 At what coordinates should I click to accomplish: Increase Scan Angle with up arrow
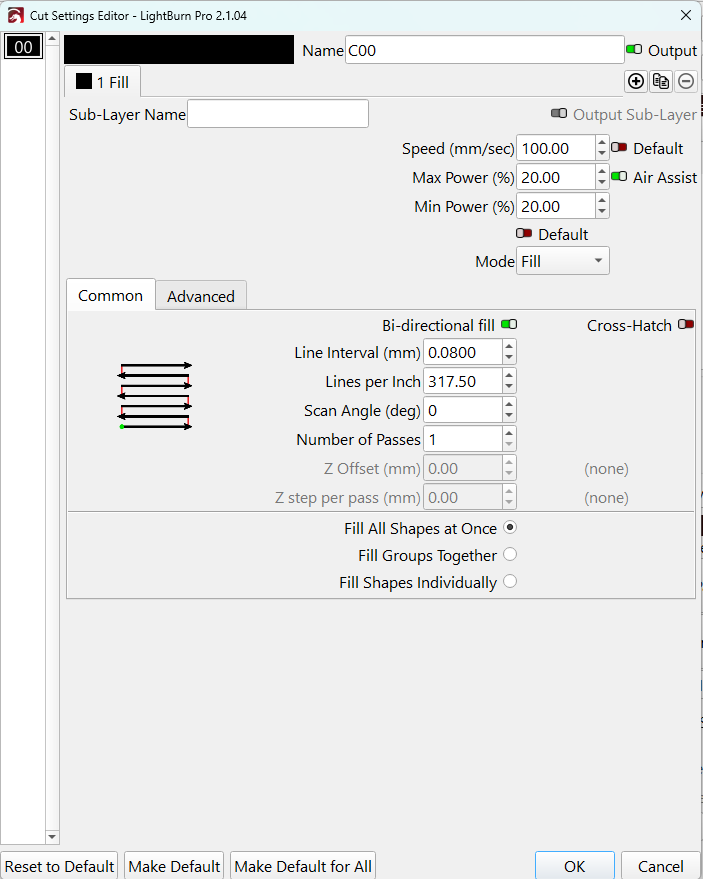click(x=508, y=405)
